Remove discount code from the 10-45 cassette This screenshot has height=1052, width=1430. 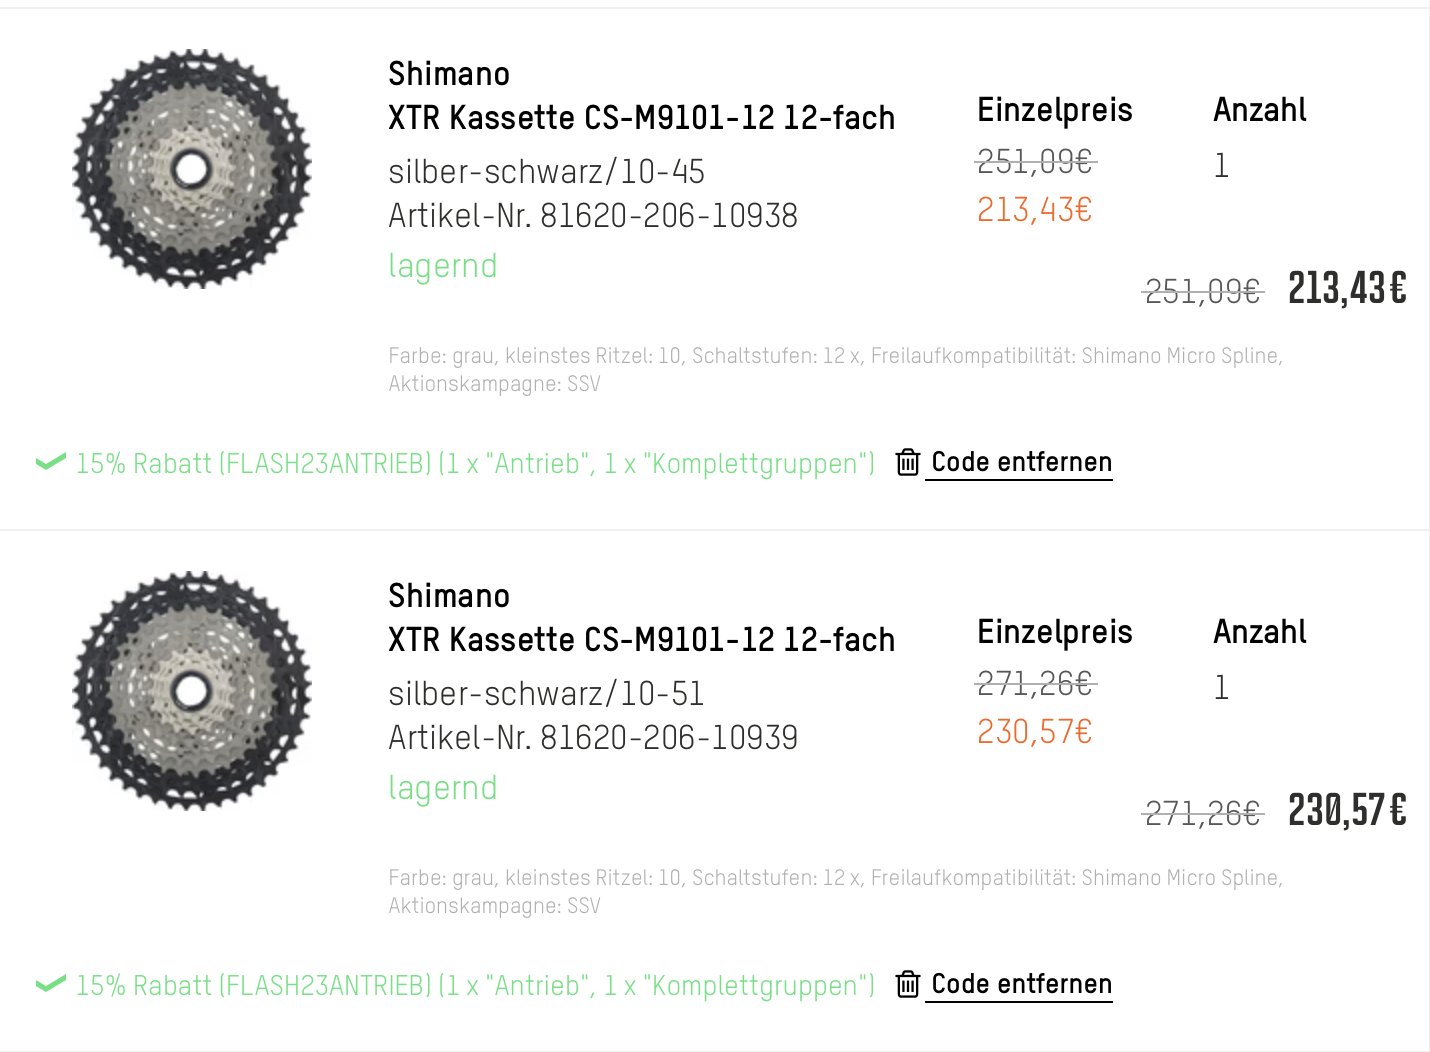point(1021,462)
